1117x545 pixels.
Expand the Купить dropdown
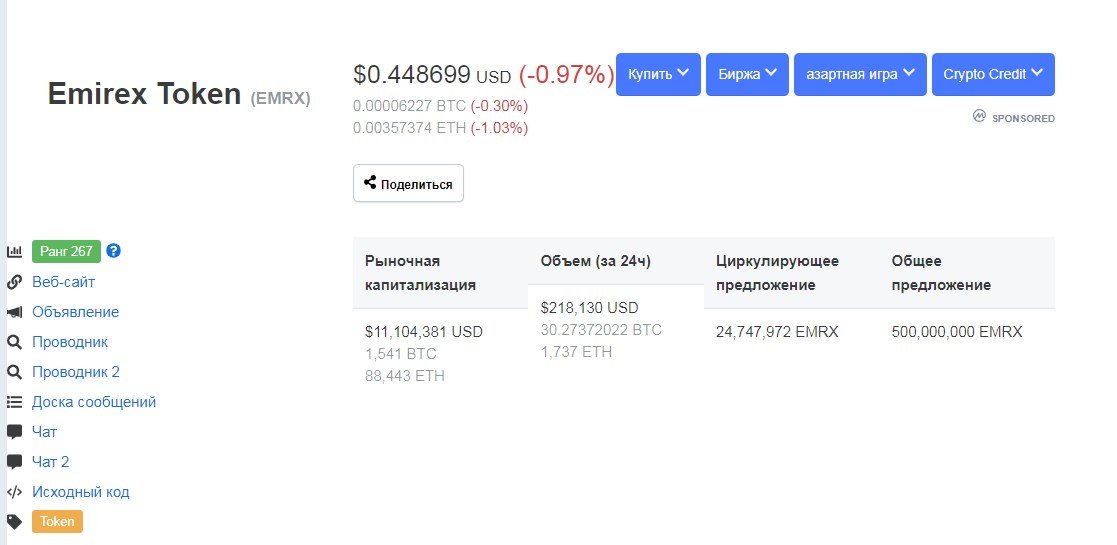click(x=658, y=74)
